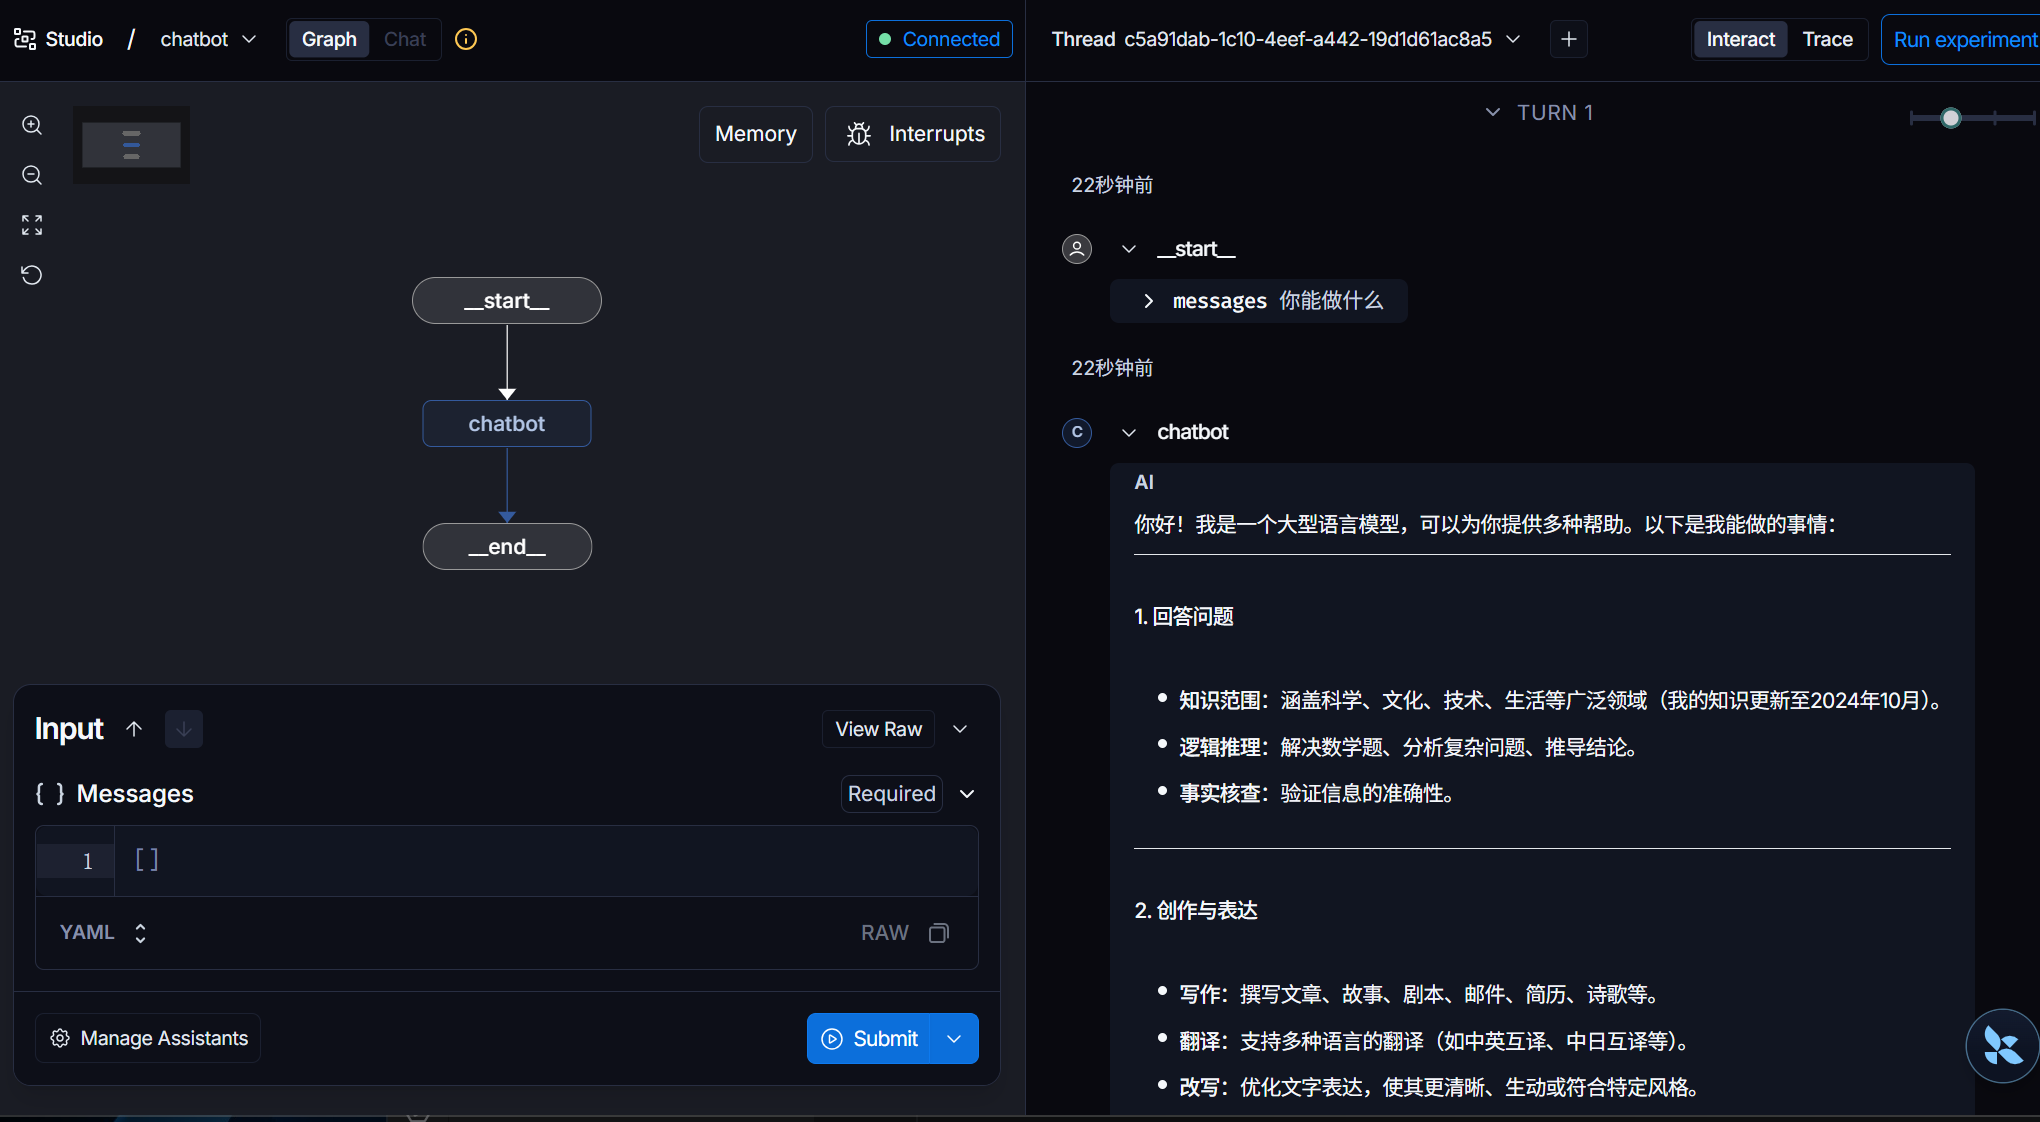Expand the messages entry under __start__
The image size is (2040, 1122).
click(x=1148, y=301)
